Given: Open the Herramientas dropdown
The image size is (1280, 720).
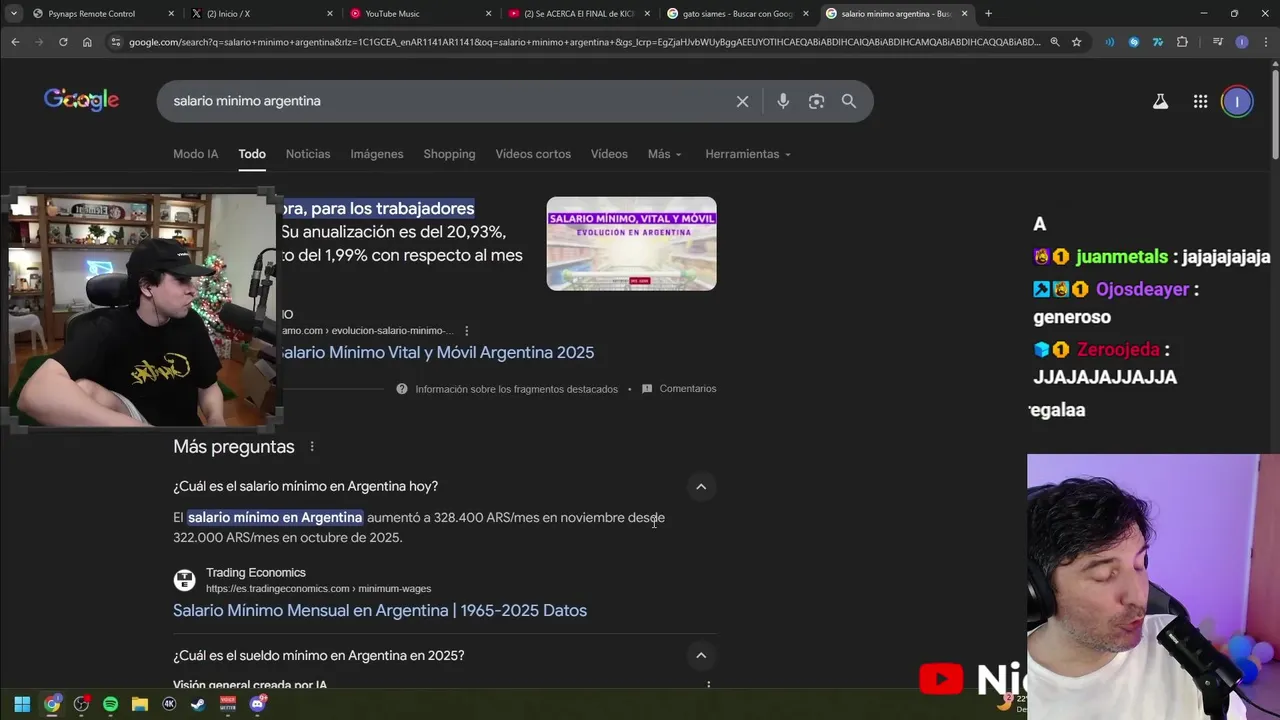Looking at the screenshot, I should 748,154.
